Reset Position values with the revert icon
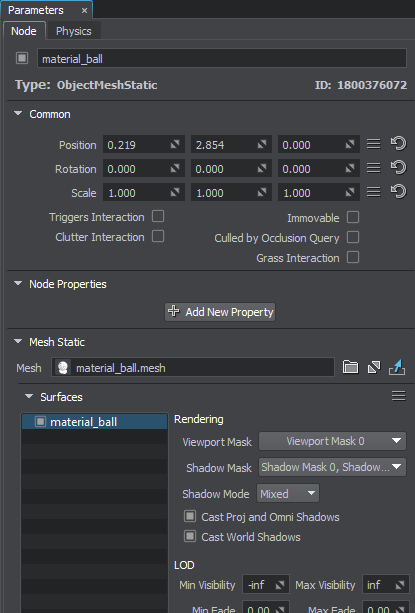 point(399,144)
